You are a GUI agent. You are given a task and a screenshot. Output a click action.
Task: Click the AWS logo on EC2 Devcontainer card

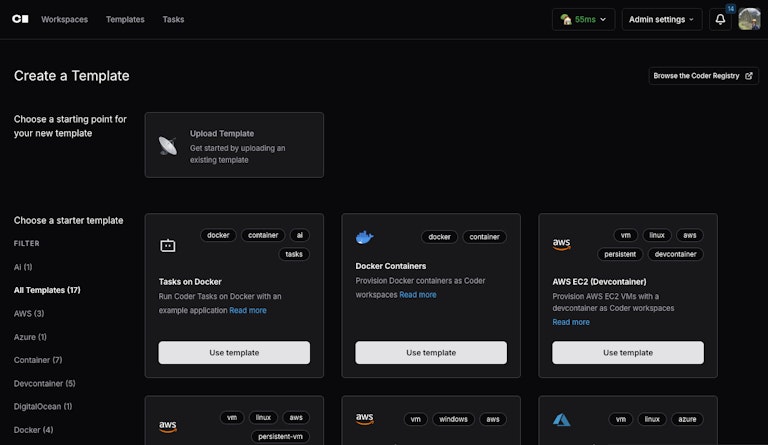(x=561, y=244)
